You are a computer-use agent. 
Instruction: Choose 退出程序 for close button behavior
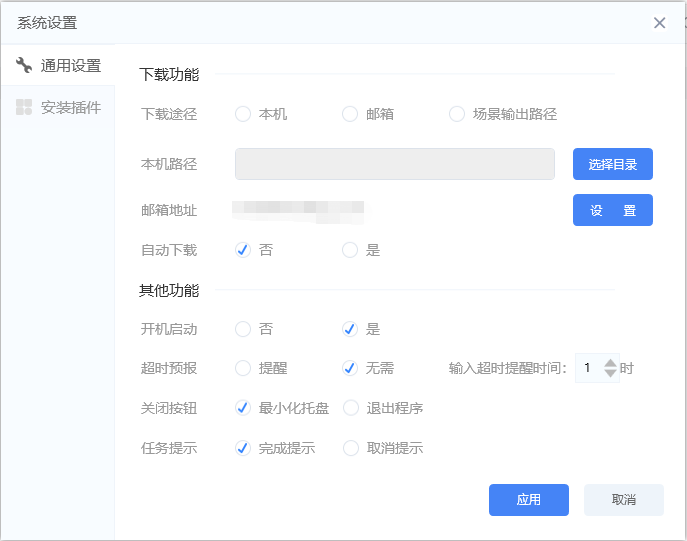(x=350, y=408)
